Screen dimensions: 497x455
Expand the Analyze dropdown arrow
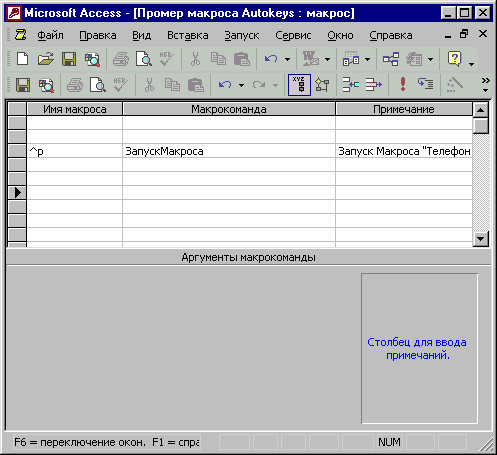[367, 60]
